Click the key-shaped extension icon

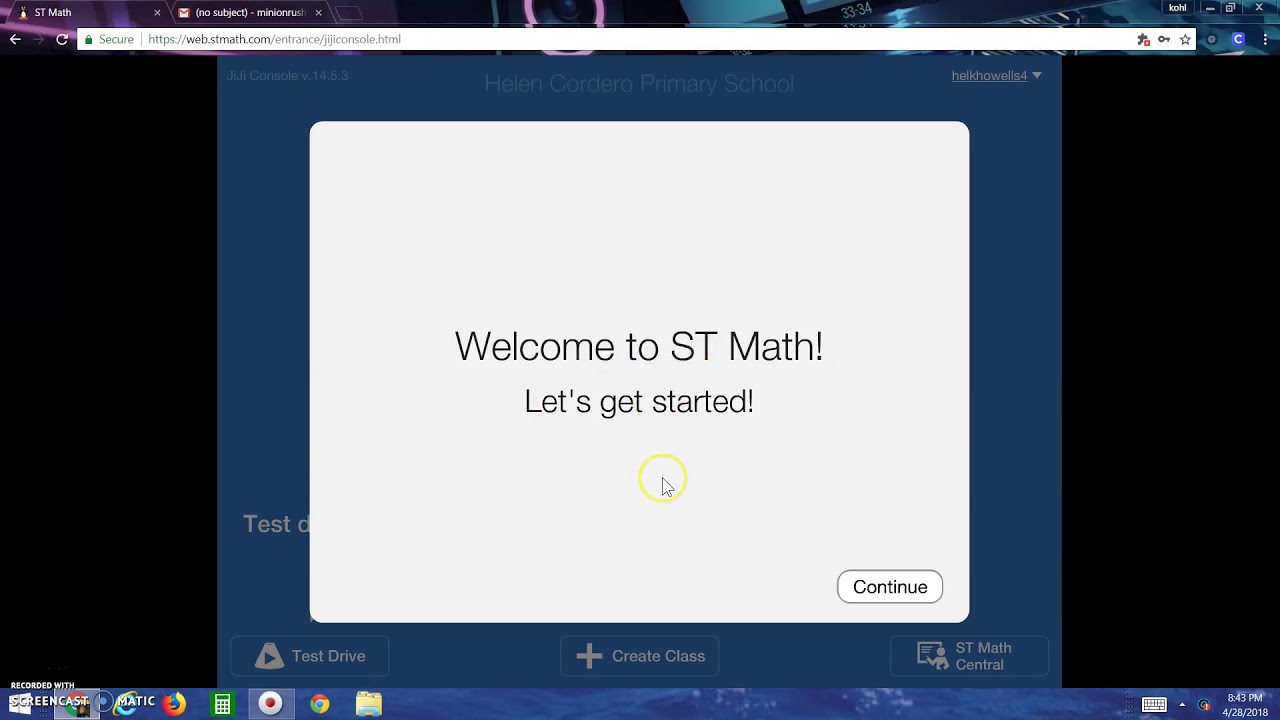coord(1164,39)
